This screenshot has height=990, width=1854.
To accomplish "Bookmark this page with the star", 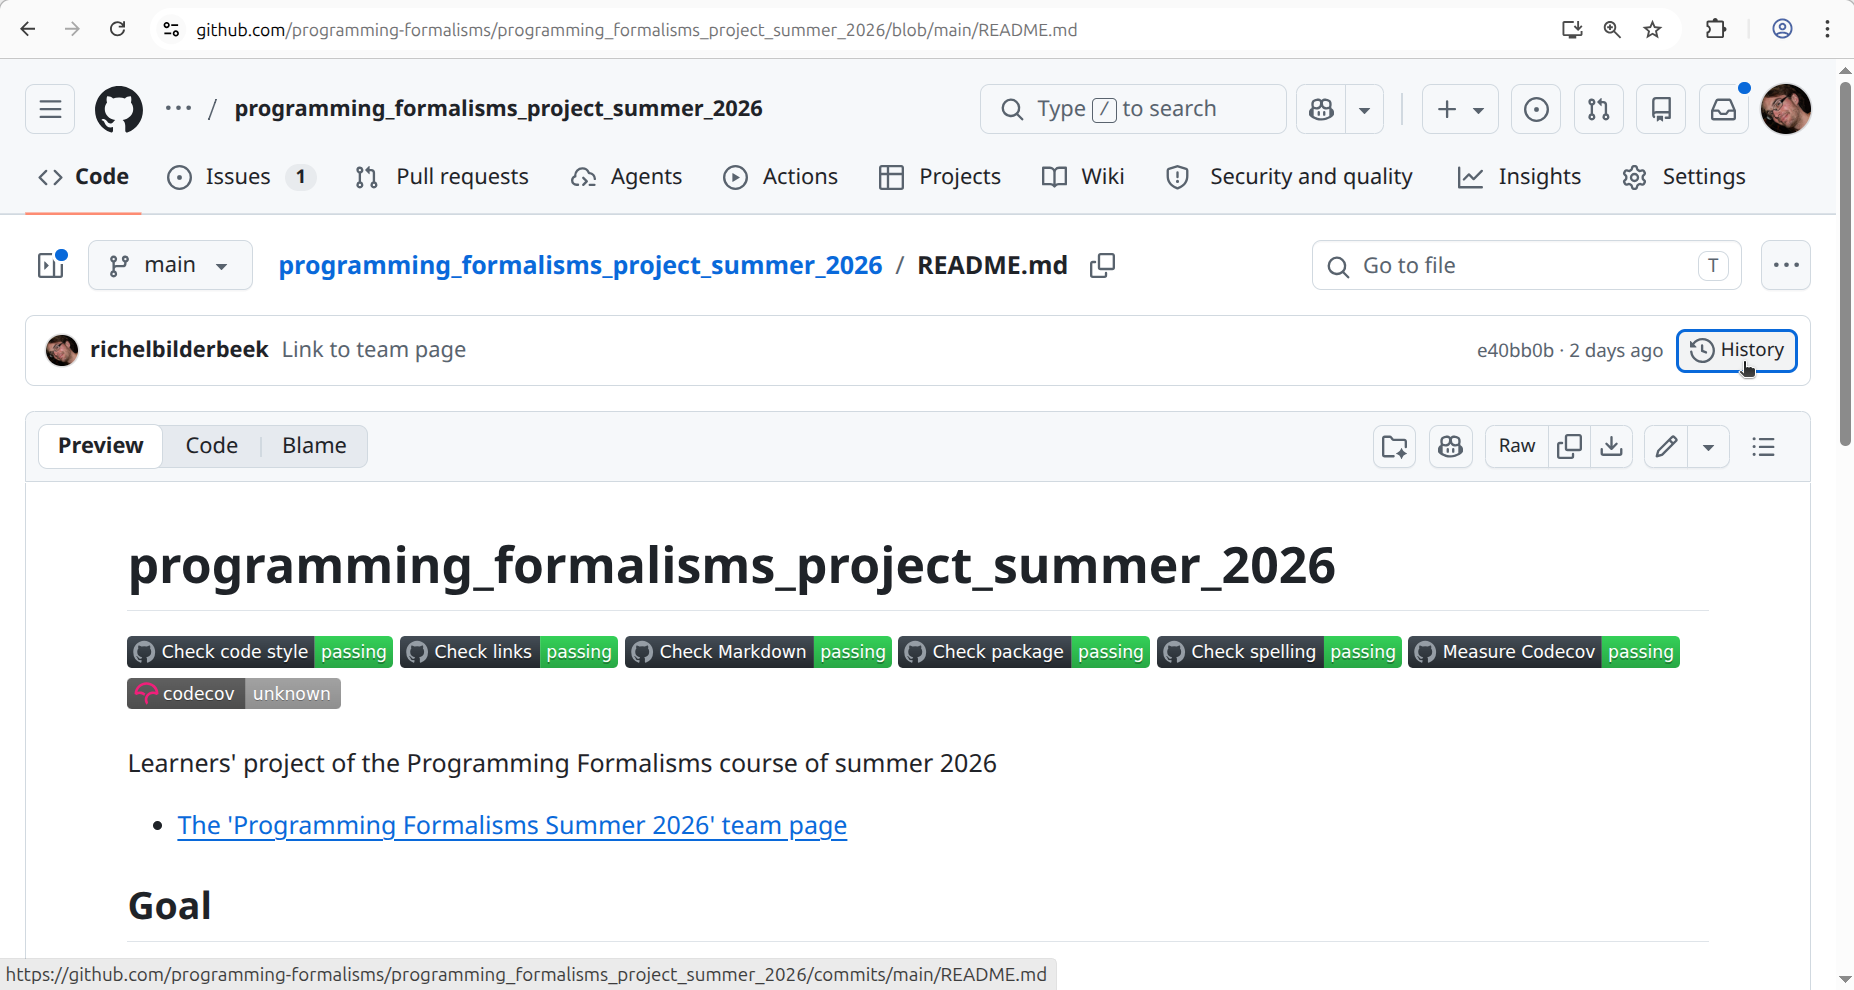I will click(x=1653, y=29).
